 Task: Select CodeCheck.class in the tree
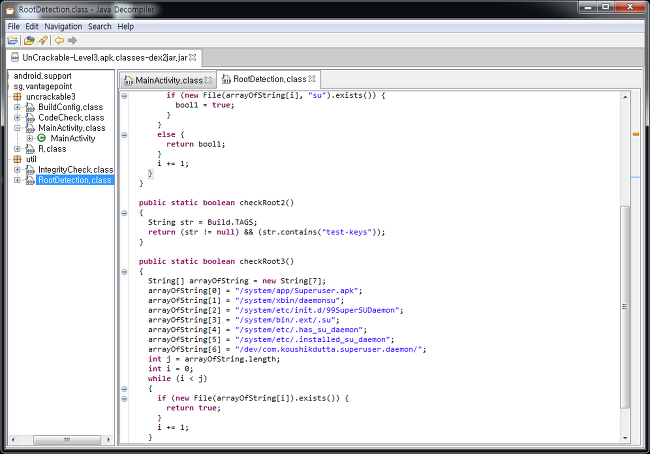point(71,118)
